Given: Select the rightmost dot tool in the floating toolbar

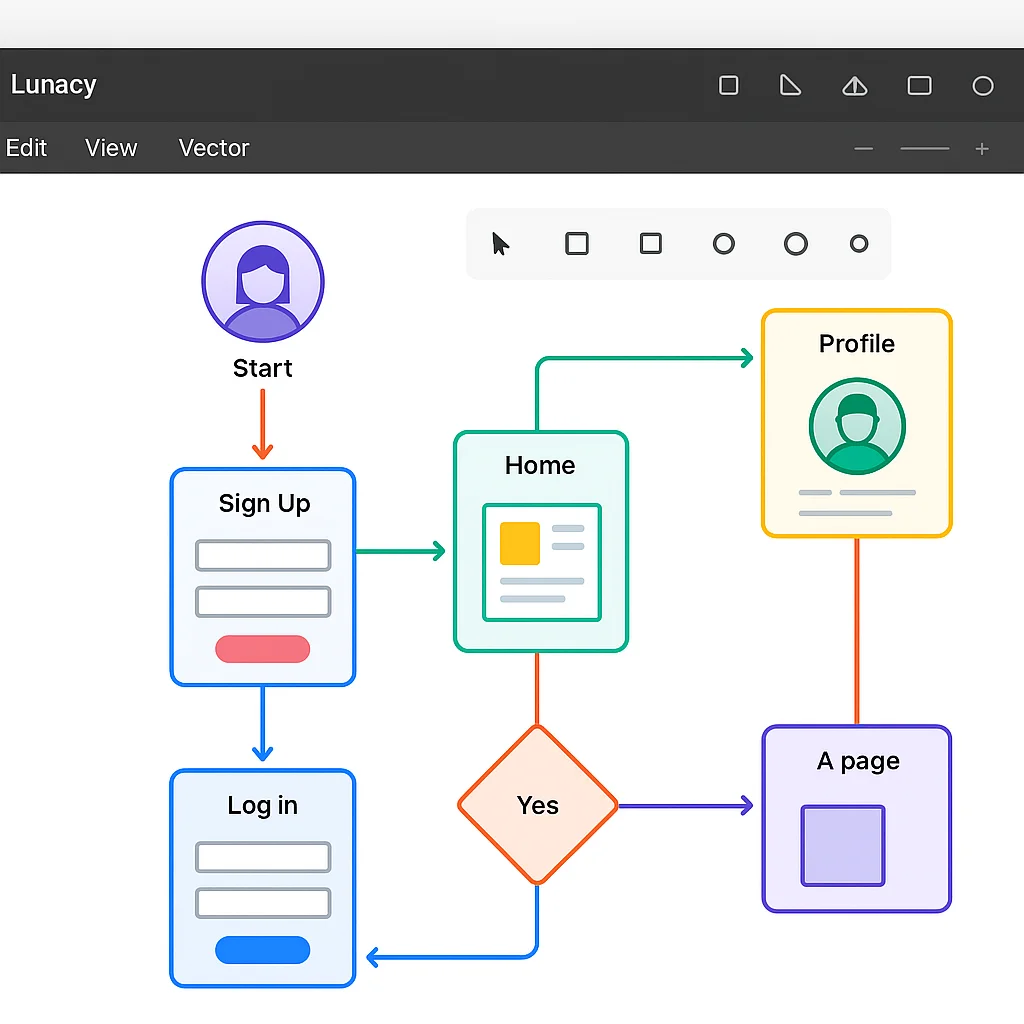Looking at the screenshot, I should (858, 243).
